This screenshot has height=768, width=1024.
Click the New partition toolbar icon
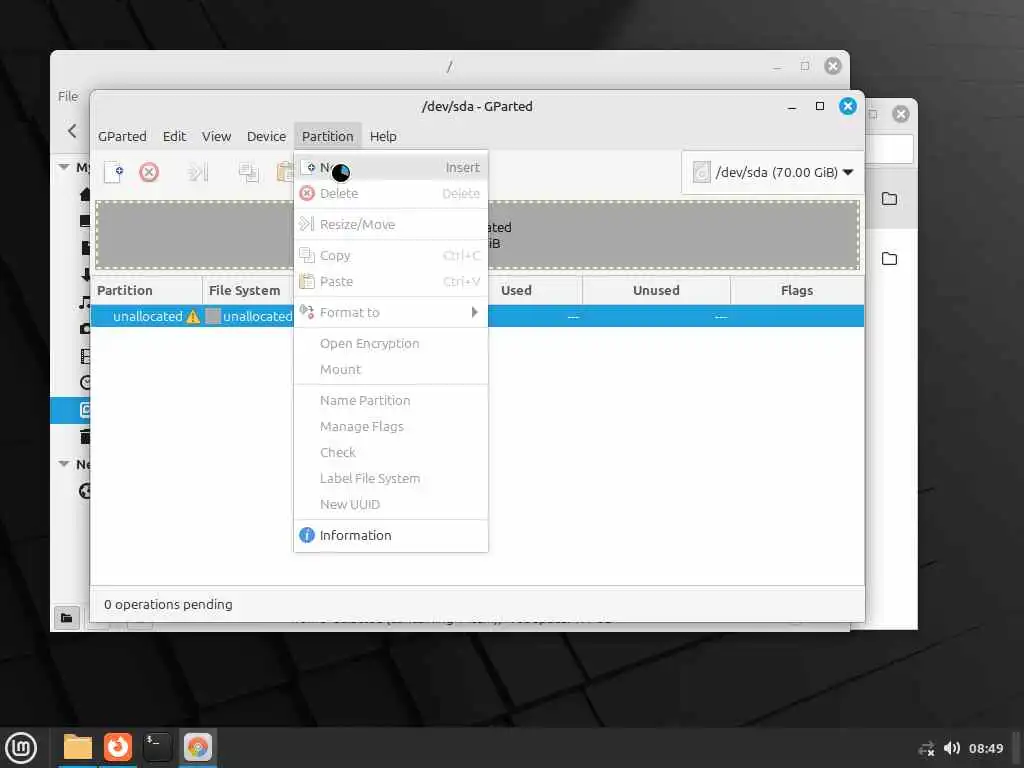(114, 172)
